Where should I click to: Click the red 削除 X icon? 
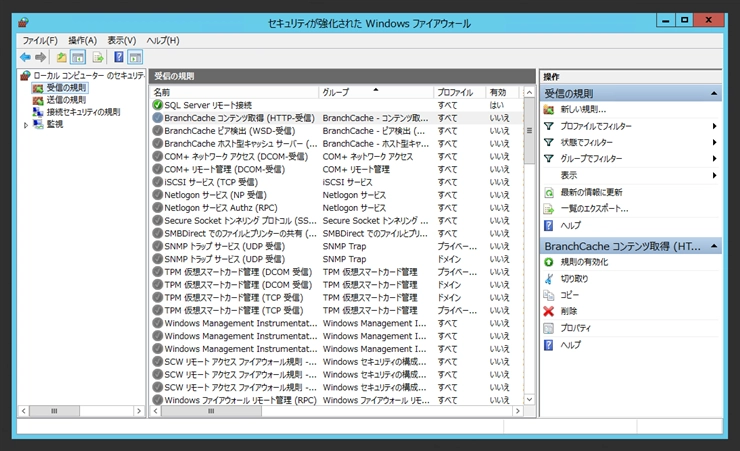pos(548,311)
